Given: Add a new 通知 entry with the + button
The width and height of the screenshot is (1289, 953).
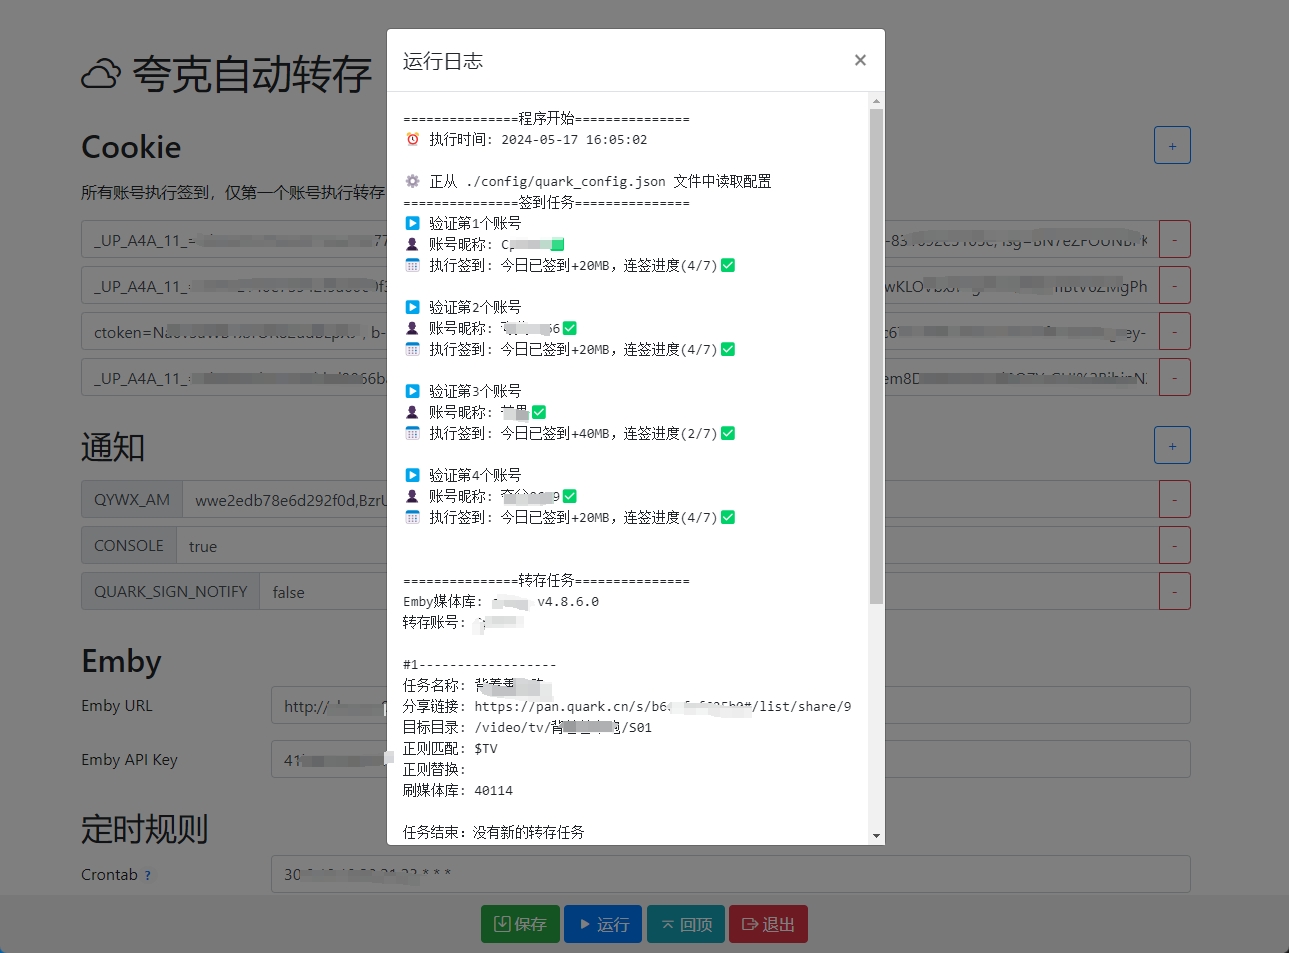Looking at the screenshot, I should [1171, 444].
